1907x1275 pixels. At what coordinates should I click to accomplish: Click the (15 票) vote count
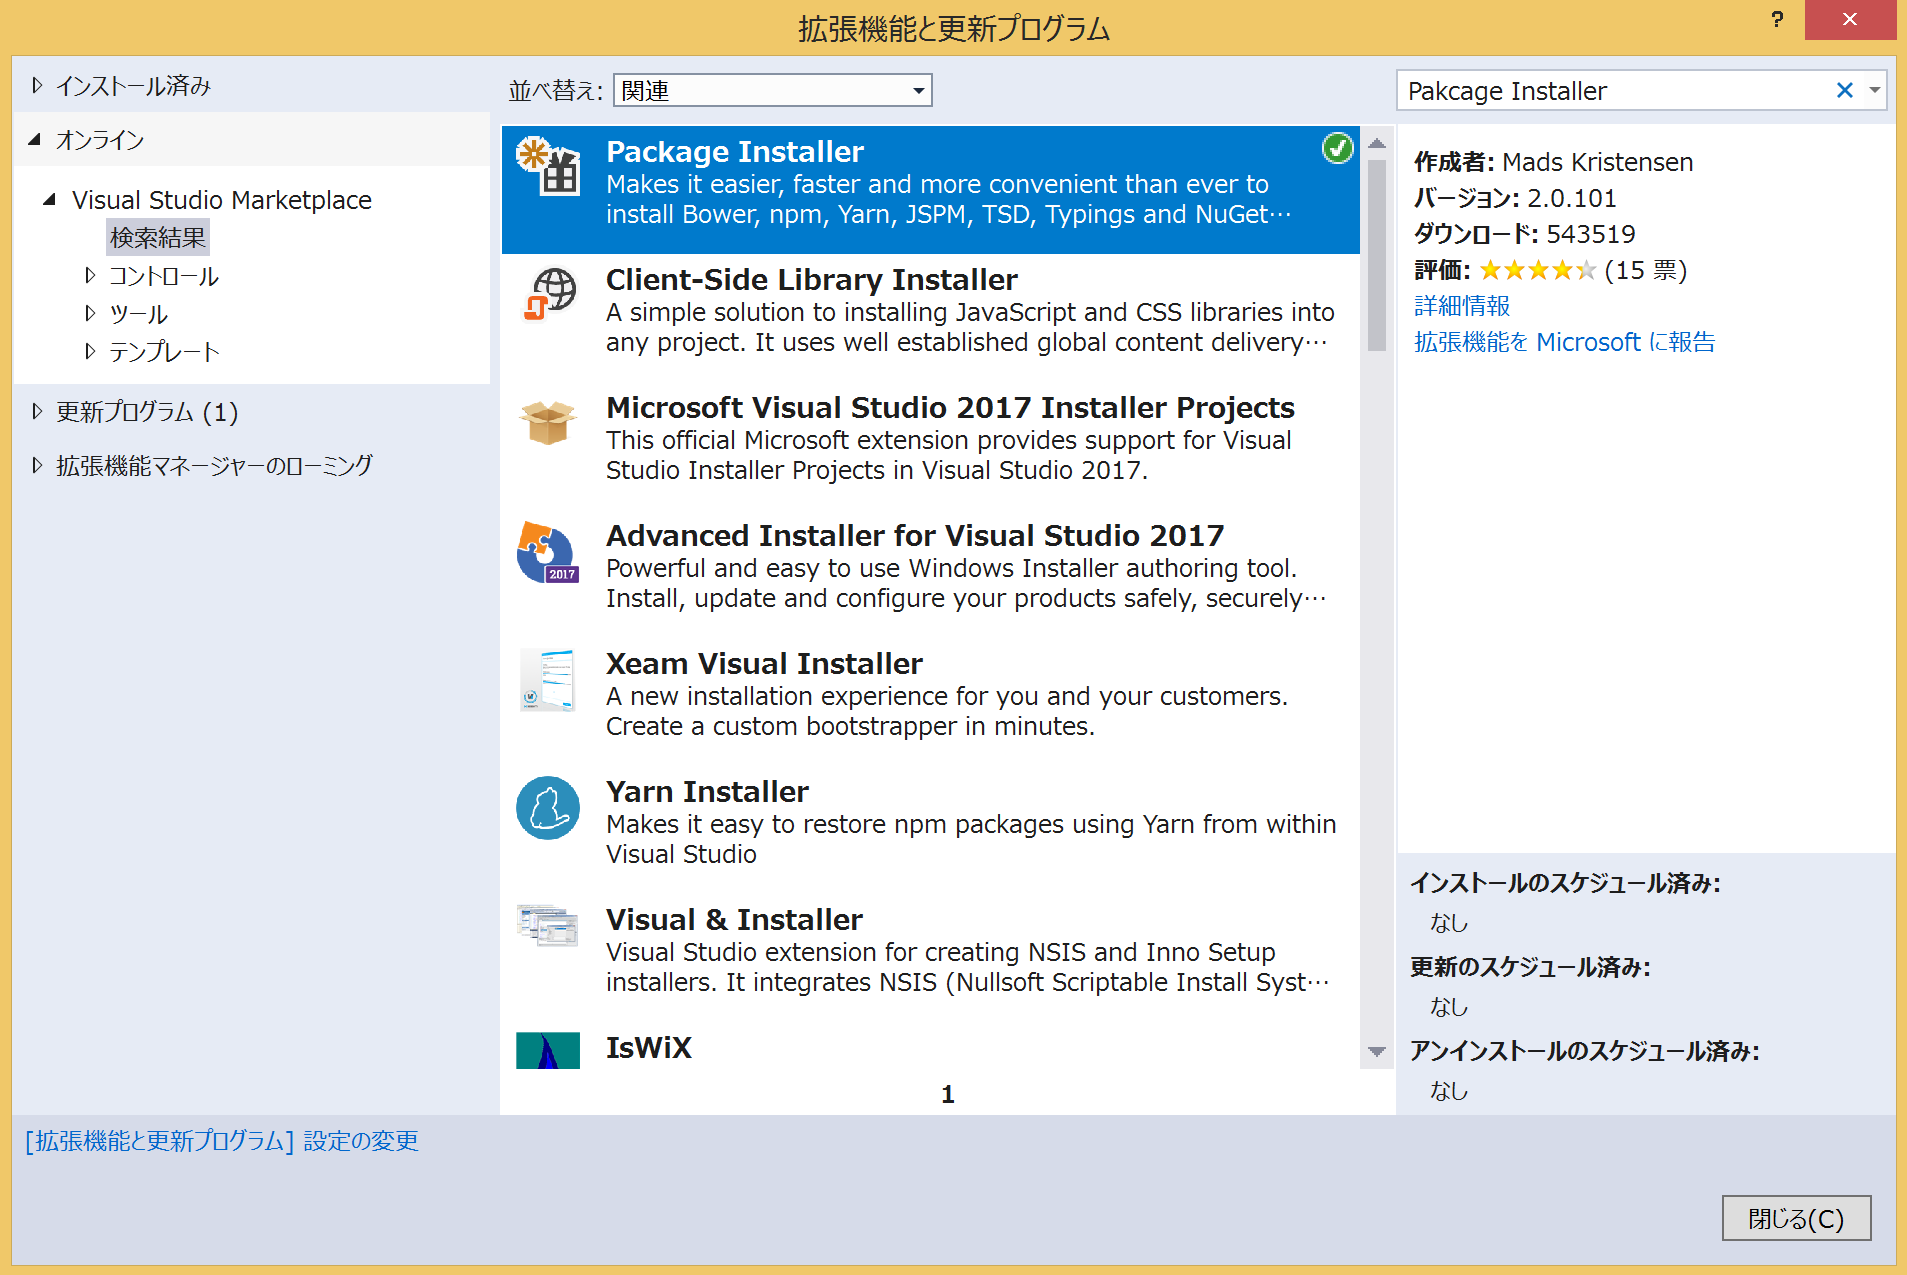click(x=1646, y=270)
